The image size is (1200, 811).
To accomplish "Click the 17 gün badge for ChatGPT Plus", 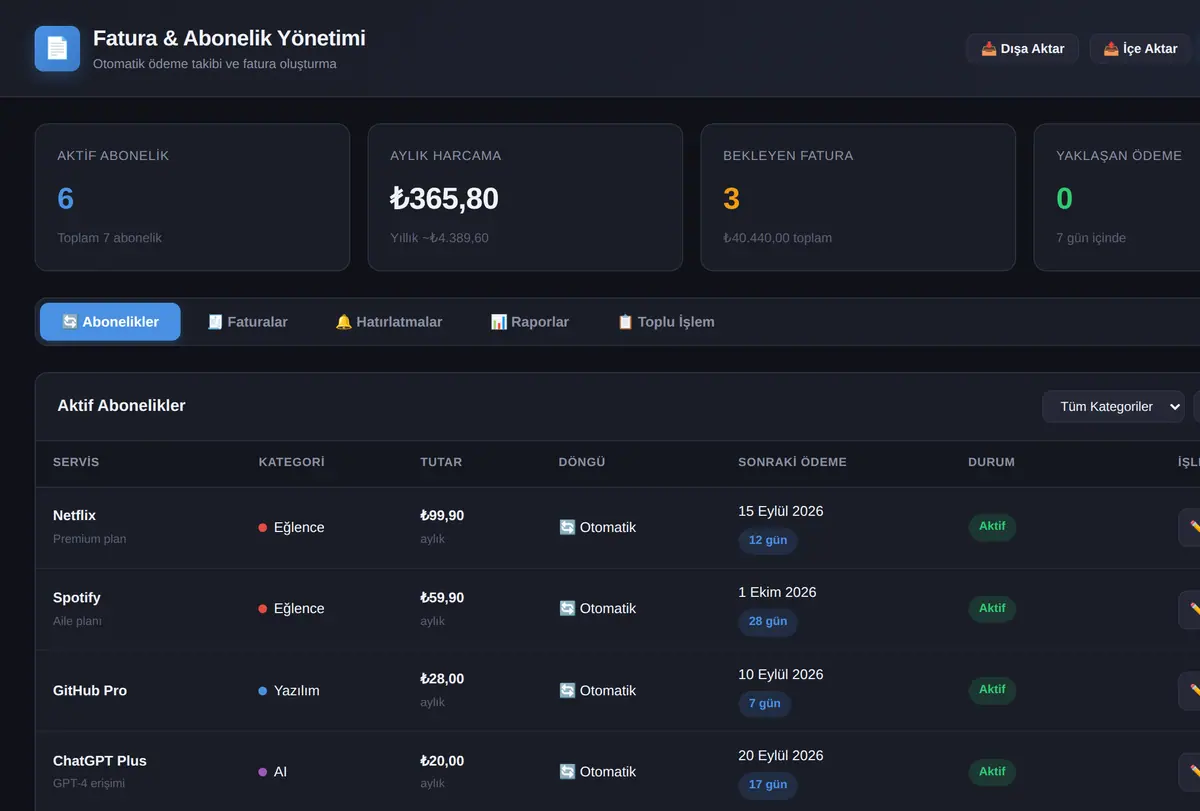I will pyautogui.click(x=768, y=785).
